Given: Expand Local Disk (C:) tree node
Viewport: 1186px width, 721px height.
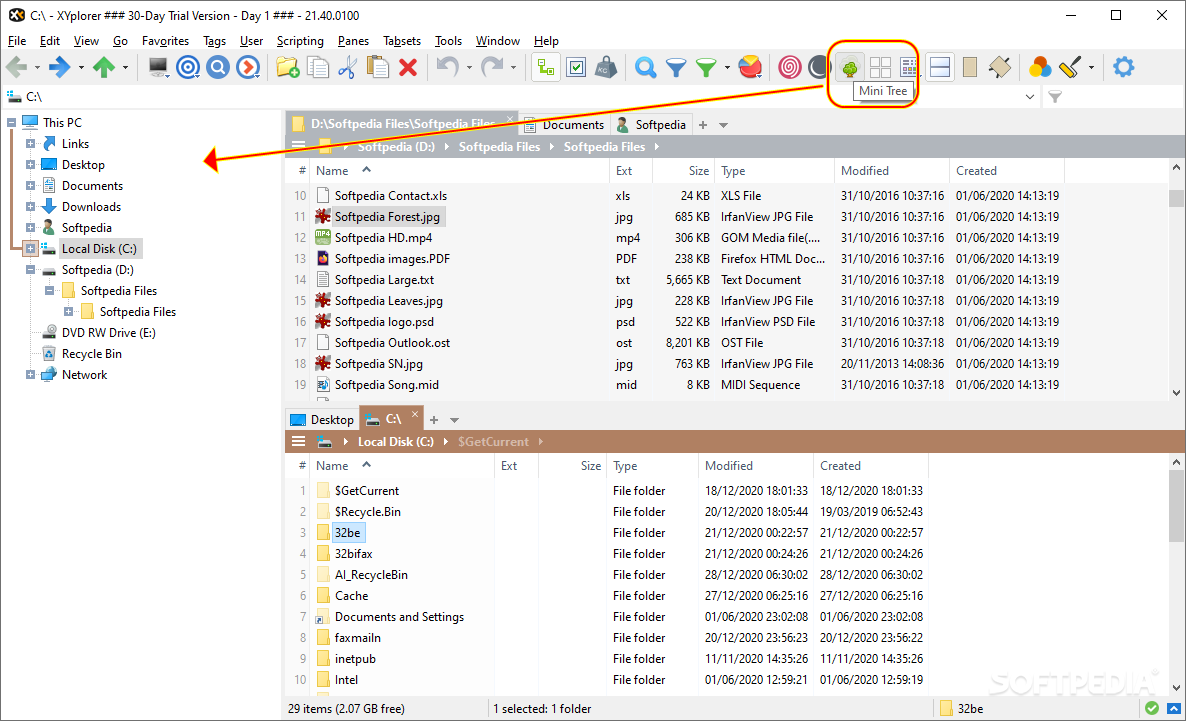Looking at the screenshot, I should 30,249.
